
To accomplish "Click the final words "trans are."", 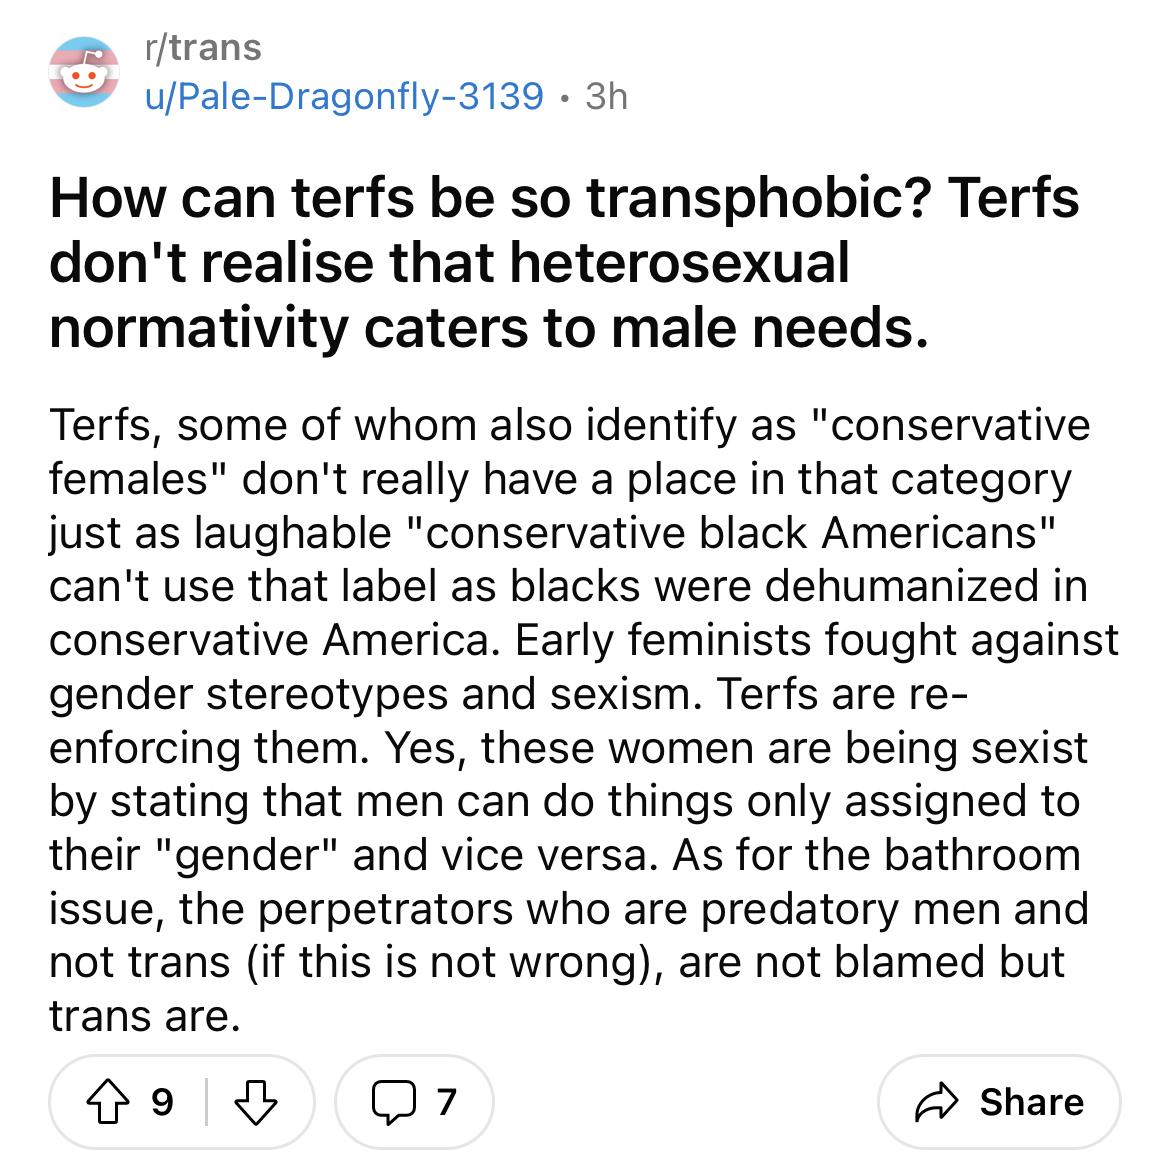I will [145, 1016].
